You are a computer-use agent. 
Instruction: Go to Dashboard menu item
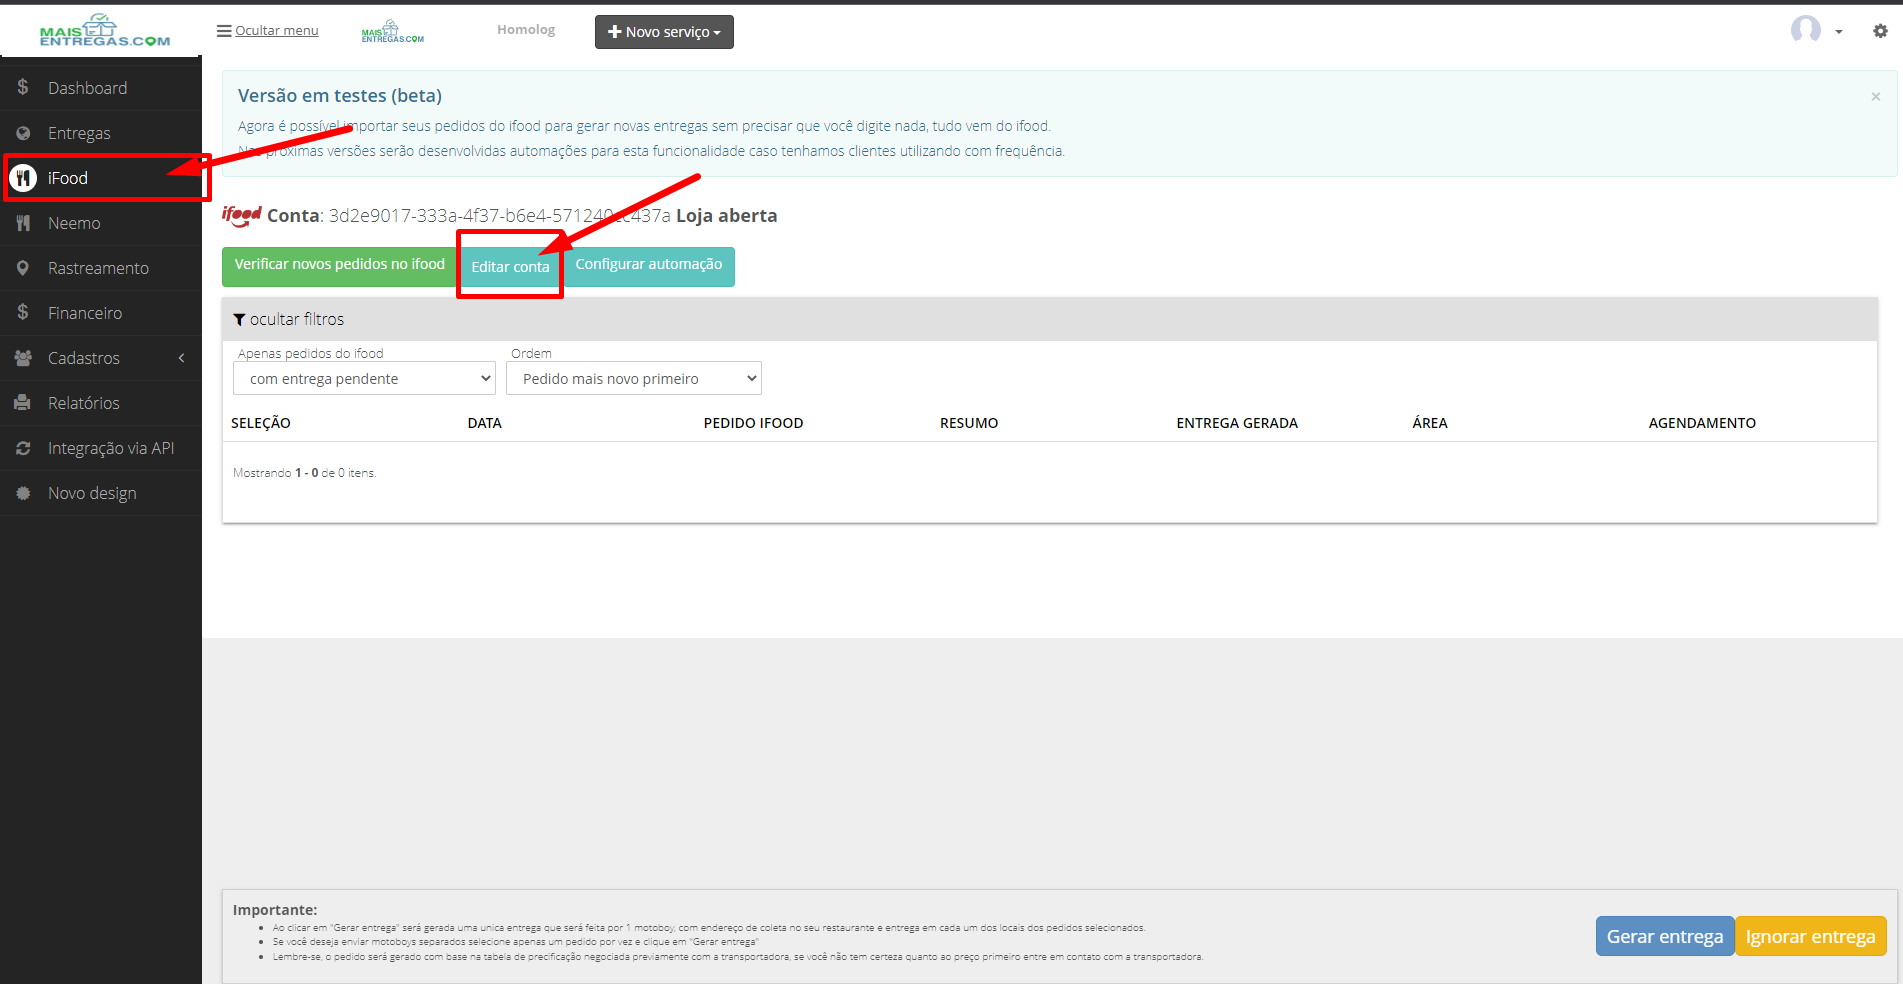(x=101, y=87)
